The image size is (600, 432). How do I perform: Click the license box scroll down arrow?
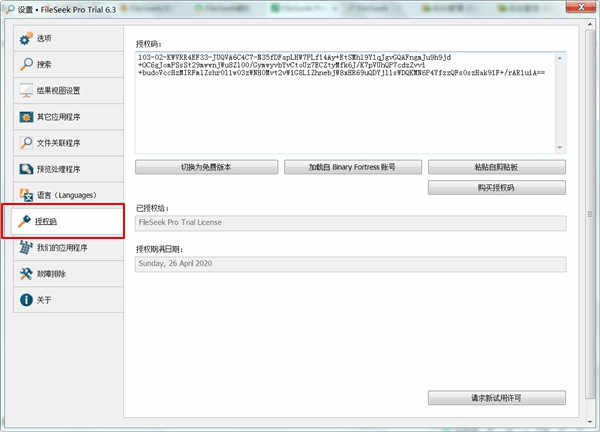pyautogui.click(x=560, y=147)
